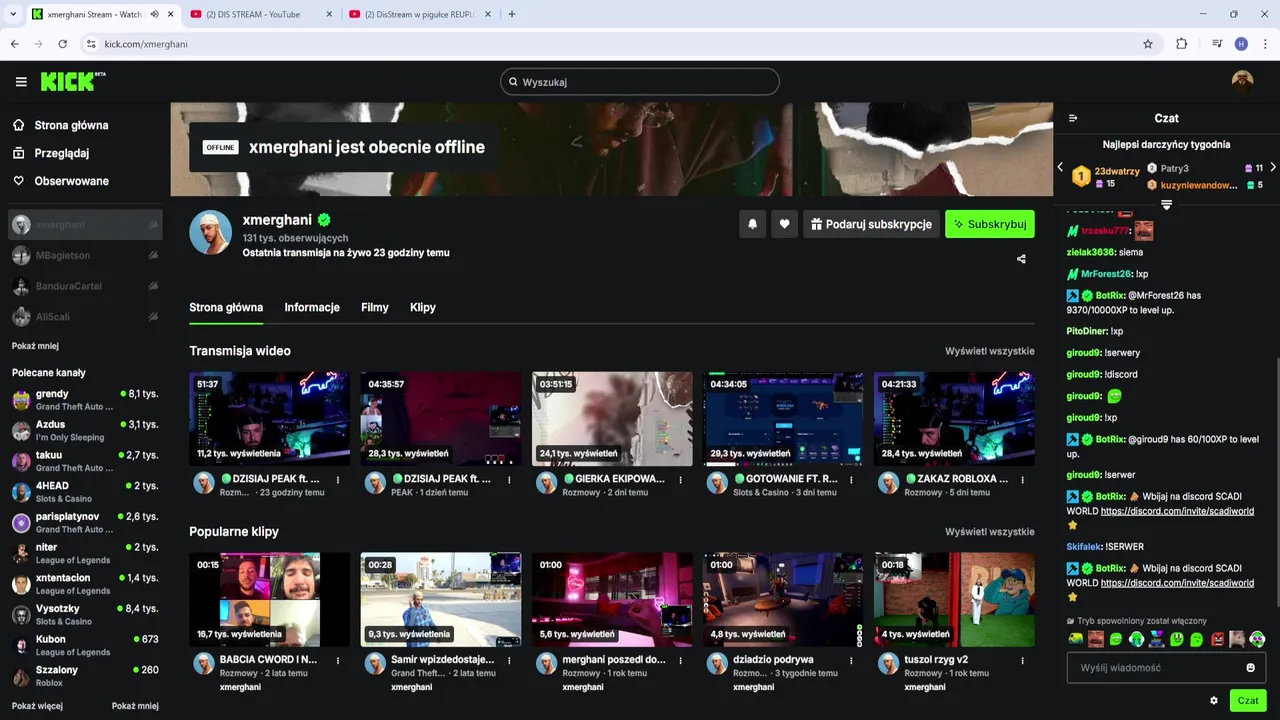1280x720 pixels.
Task: Click Wyświetl wszystkie for Transmisja wideo
Action: pyautogui.click(x=990, y=351)
